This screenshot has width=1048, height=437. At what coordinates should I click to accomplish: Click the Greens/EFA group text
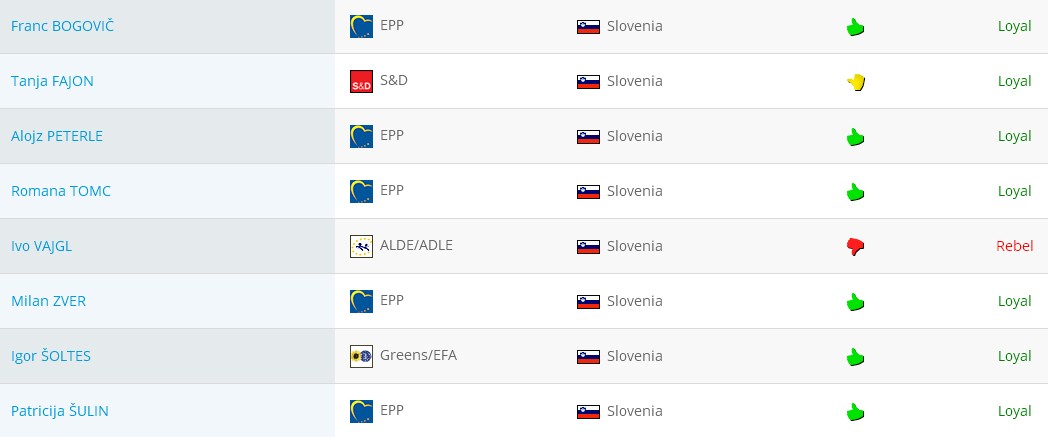(x=418, y=355)
